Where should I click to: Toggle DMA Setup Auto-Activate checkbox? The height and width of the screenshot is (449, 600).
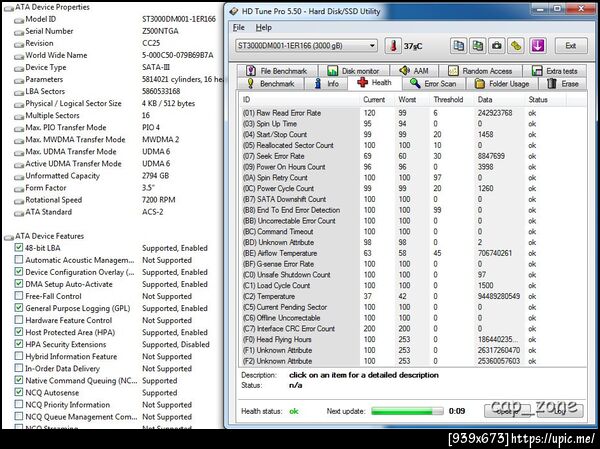click(18, 284)
